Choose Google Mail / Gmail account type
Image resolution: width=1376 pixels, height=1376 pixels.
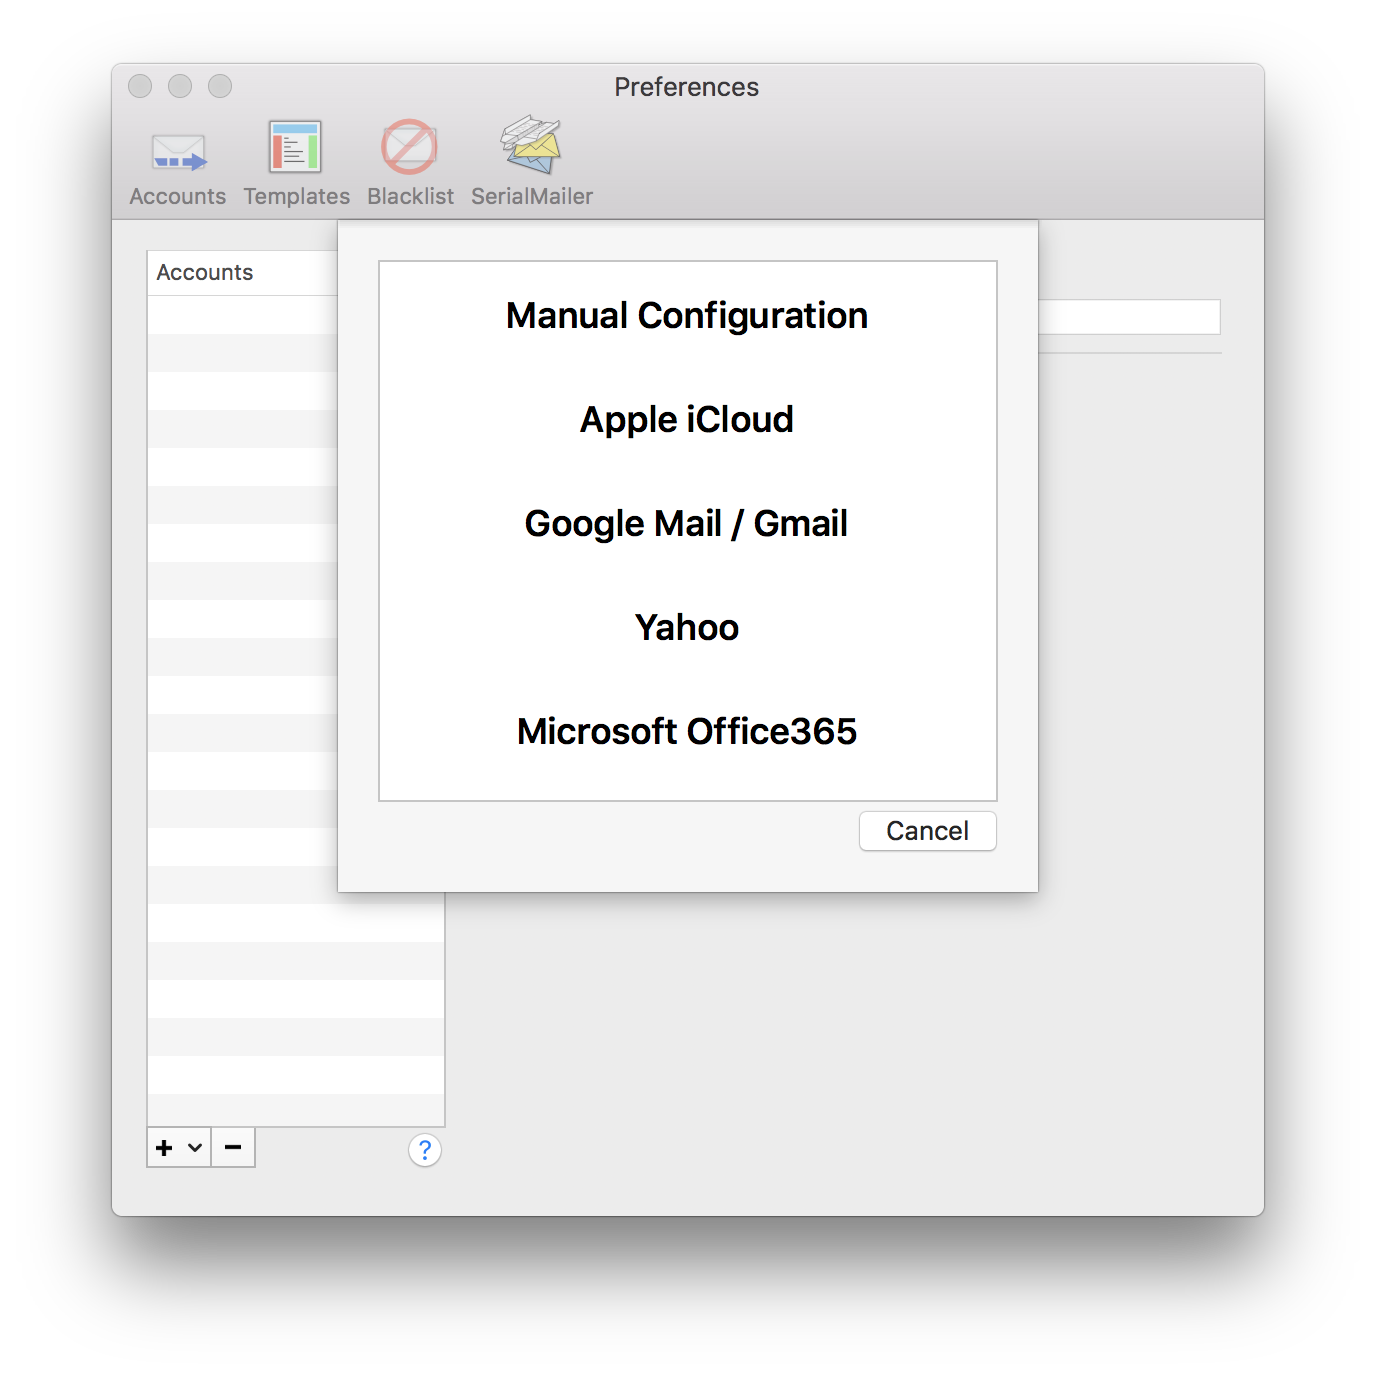(x=687, y=524)
